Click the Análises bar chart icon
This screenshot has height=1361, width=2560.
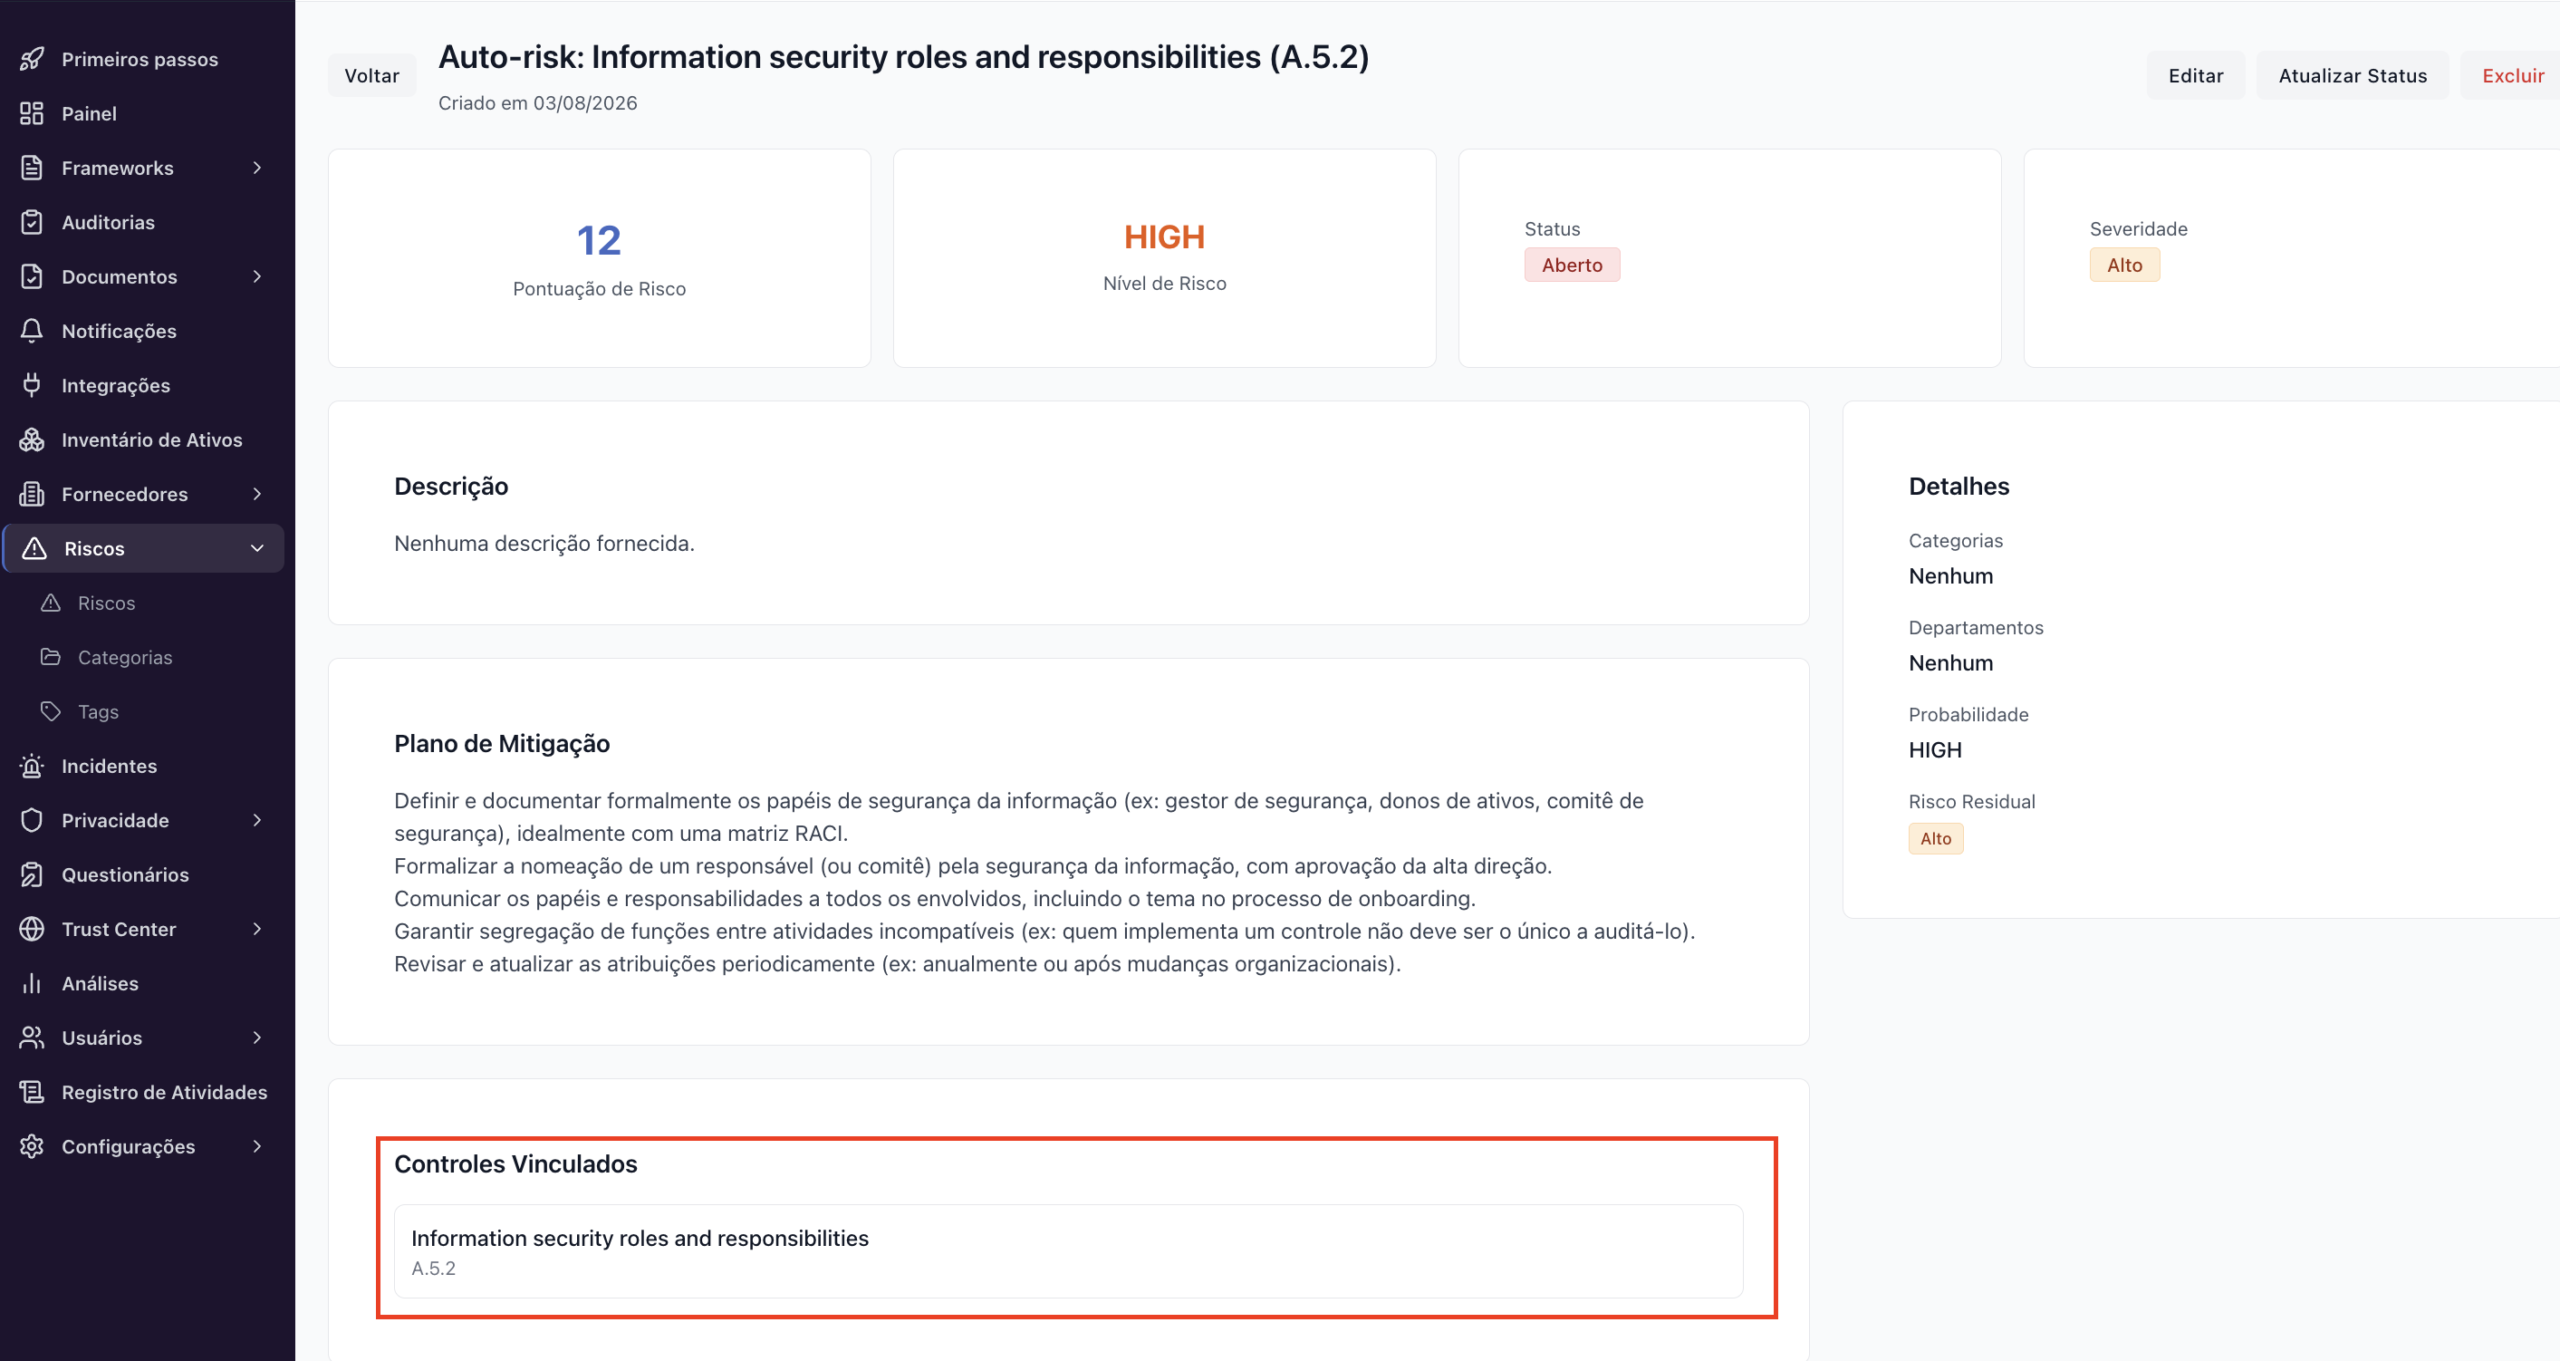pyautogui.click(x=32, y=984)
